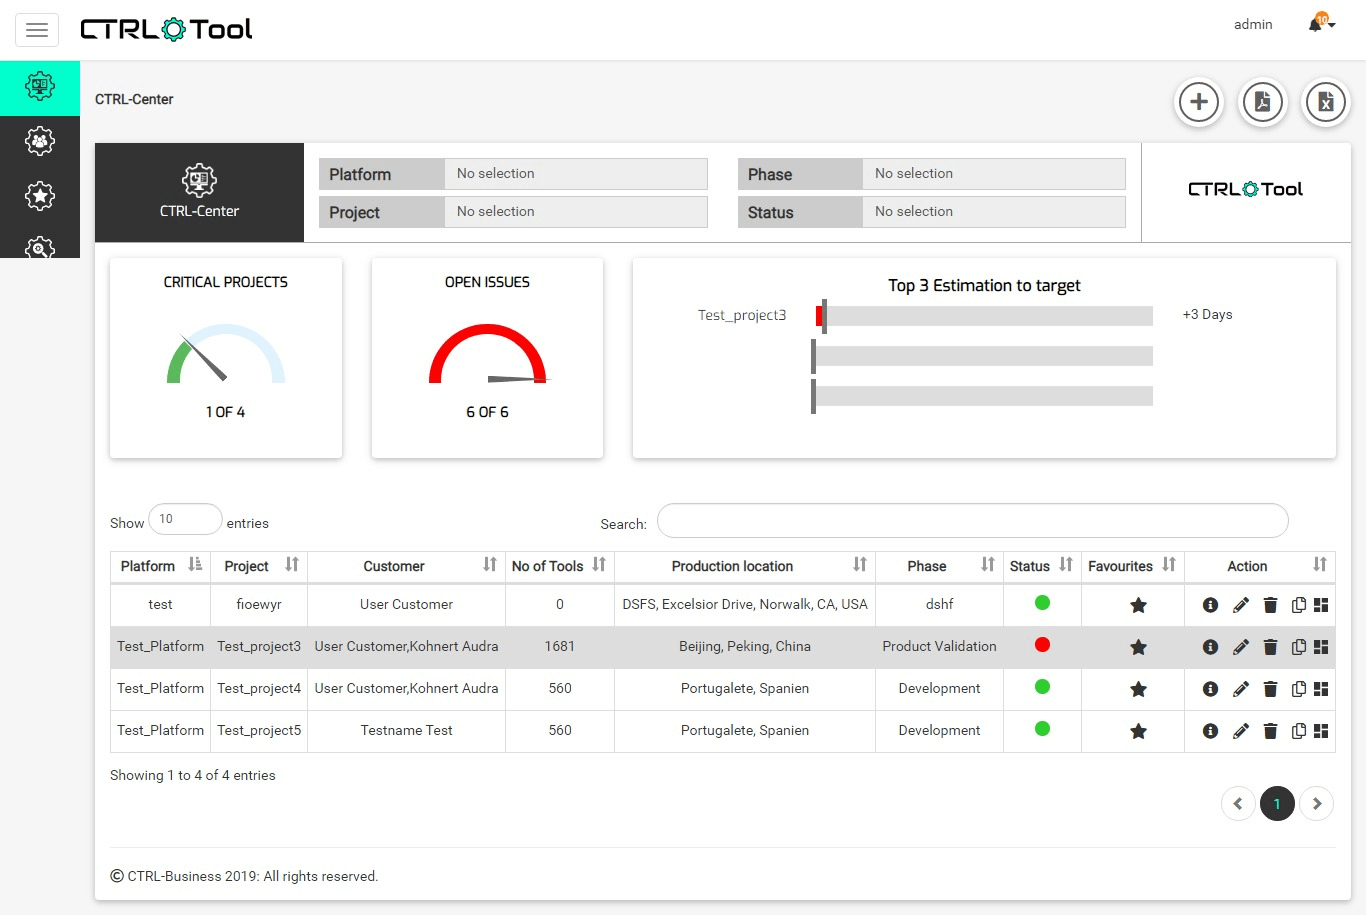Open dashboard tiles icon for fioewyr
Viewport: 1366px width, 915px height.
pos(1321,605)
